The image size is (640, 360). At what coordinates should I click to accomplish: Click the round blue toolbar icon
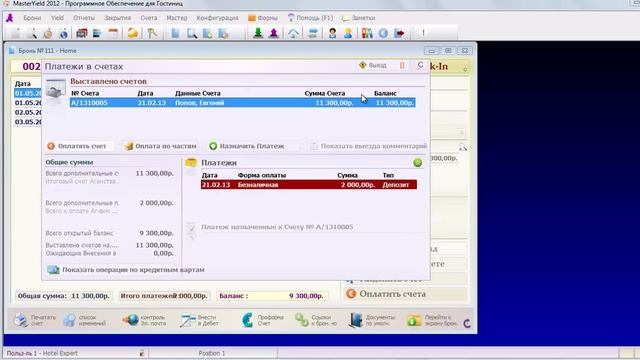point(383,33)
